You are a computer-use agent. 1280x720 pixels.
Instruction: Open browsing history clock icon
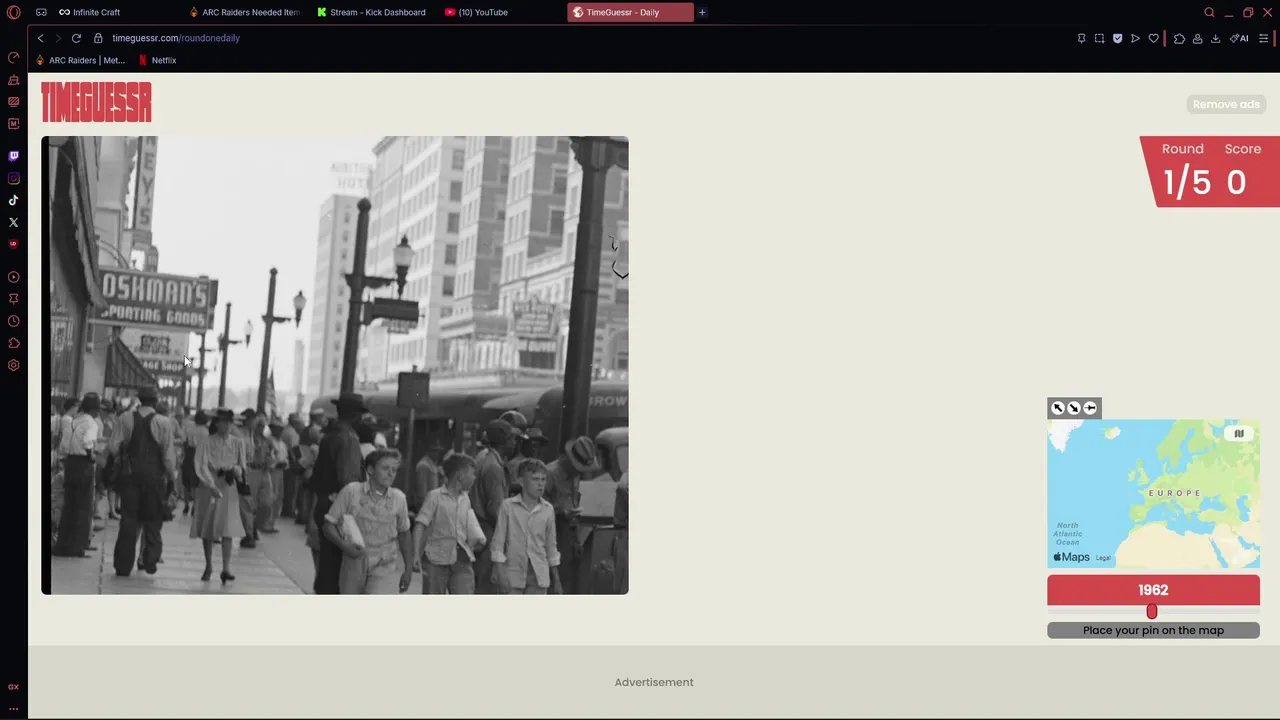tap(13, 321)
